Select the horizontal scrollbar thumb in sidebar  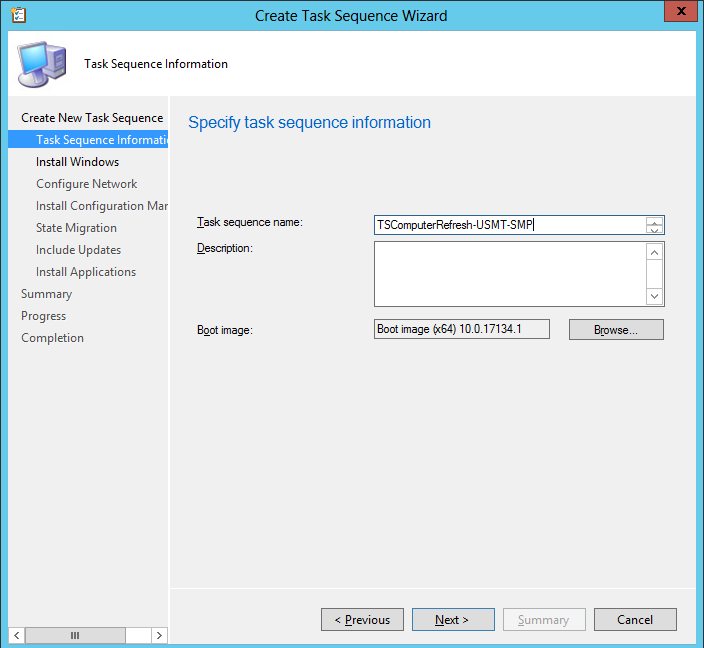[x=75, y=635]
